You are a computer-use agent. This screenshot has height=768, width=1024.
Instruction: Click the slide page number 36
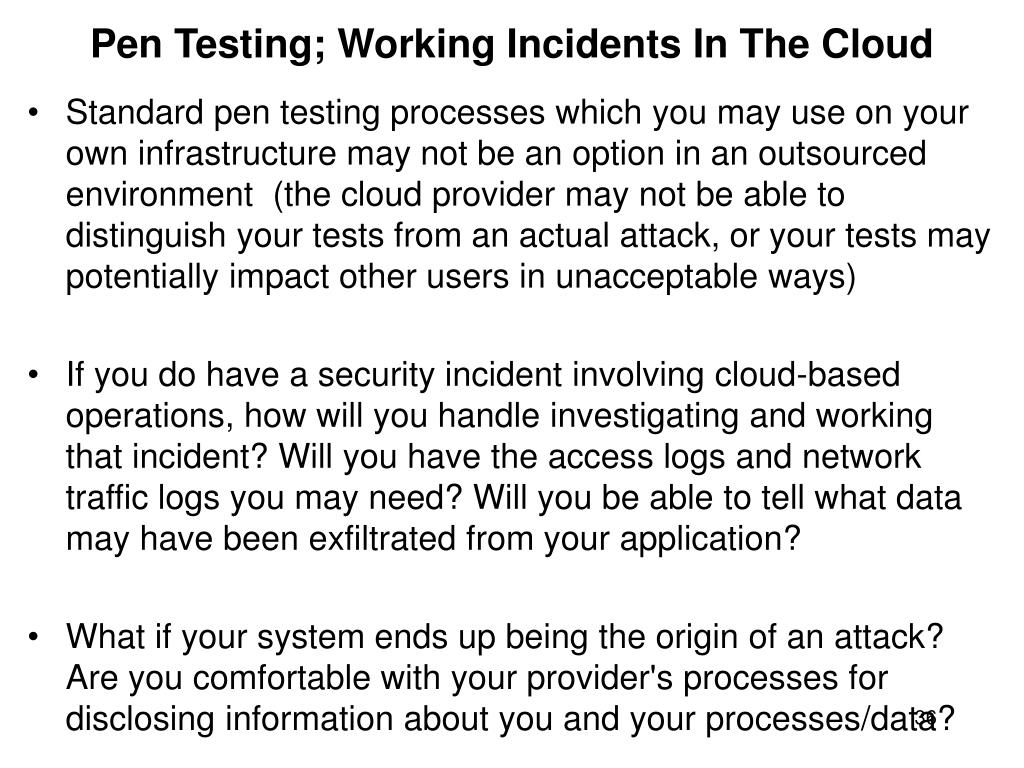tap(925, 718)
